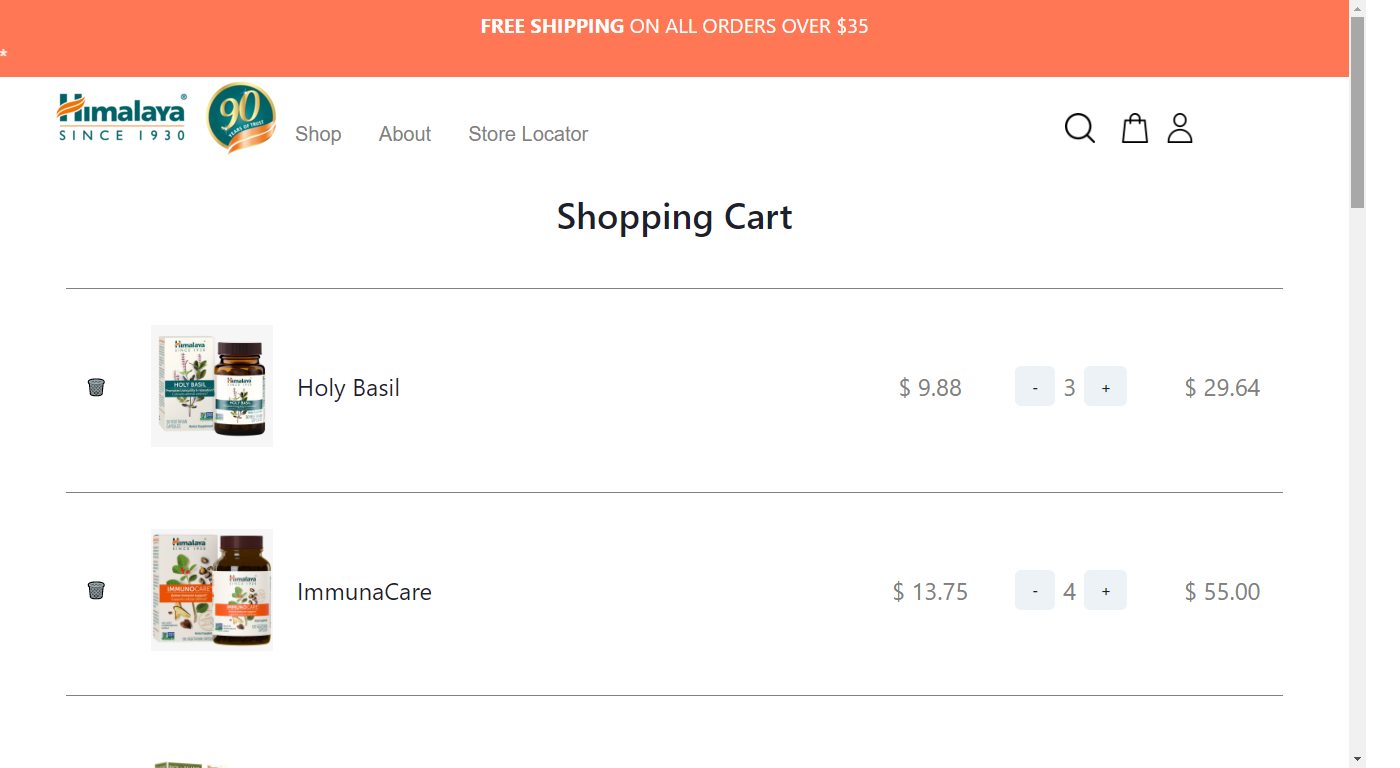Increase ImmunaCare quantity with plus

pos(1105,591)
